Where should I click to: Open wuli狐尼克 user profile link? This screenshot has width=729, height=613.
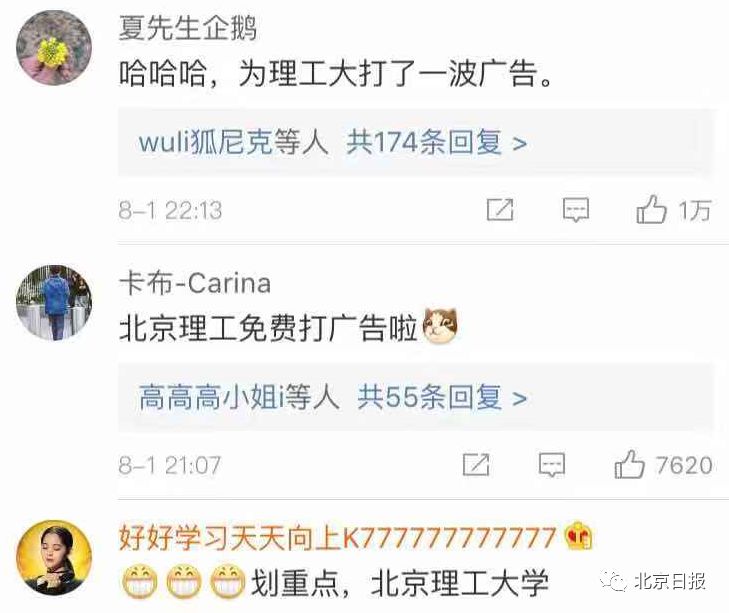click(205, 142)
